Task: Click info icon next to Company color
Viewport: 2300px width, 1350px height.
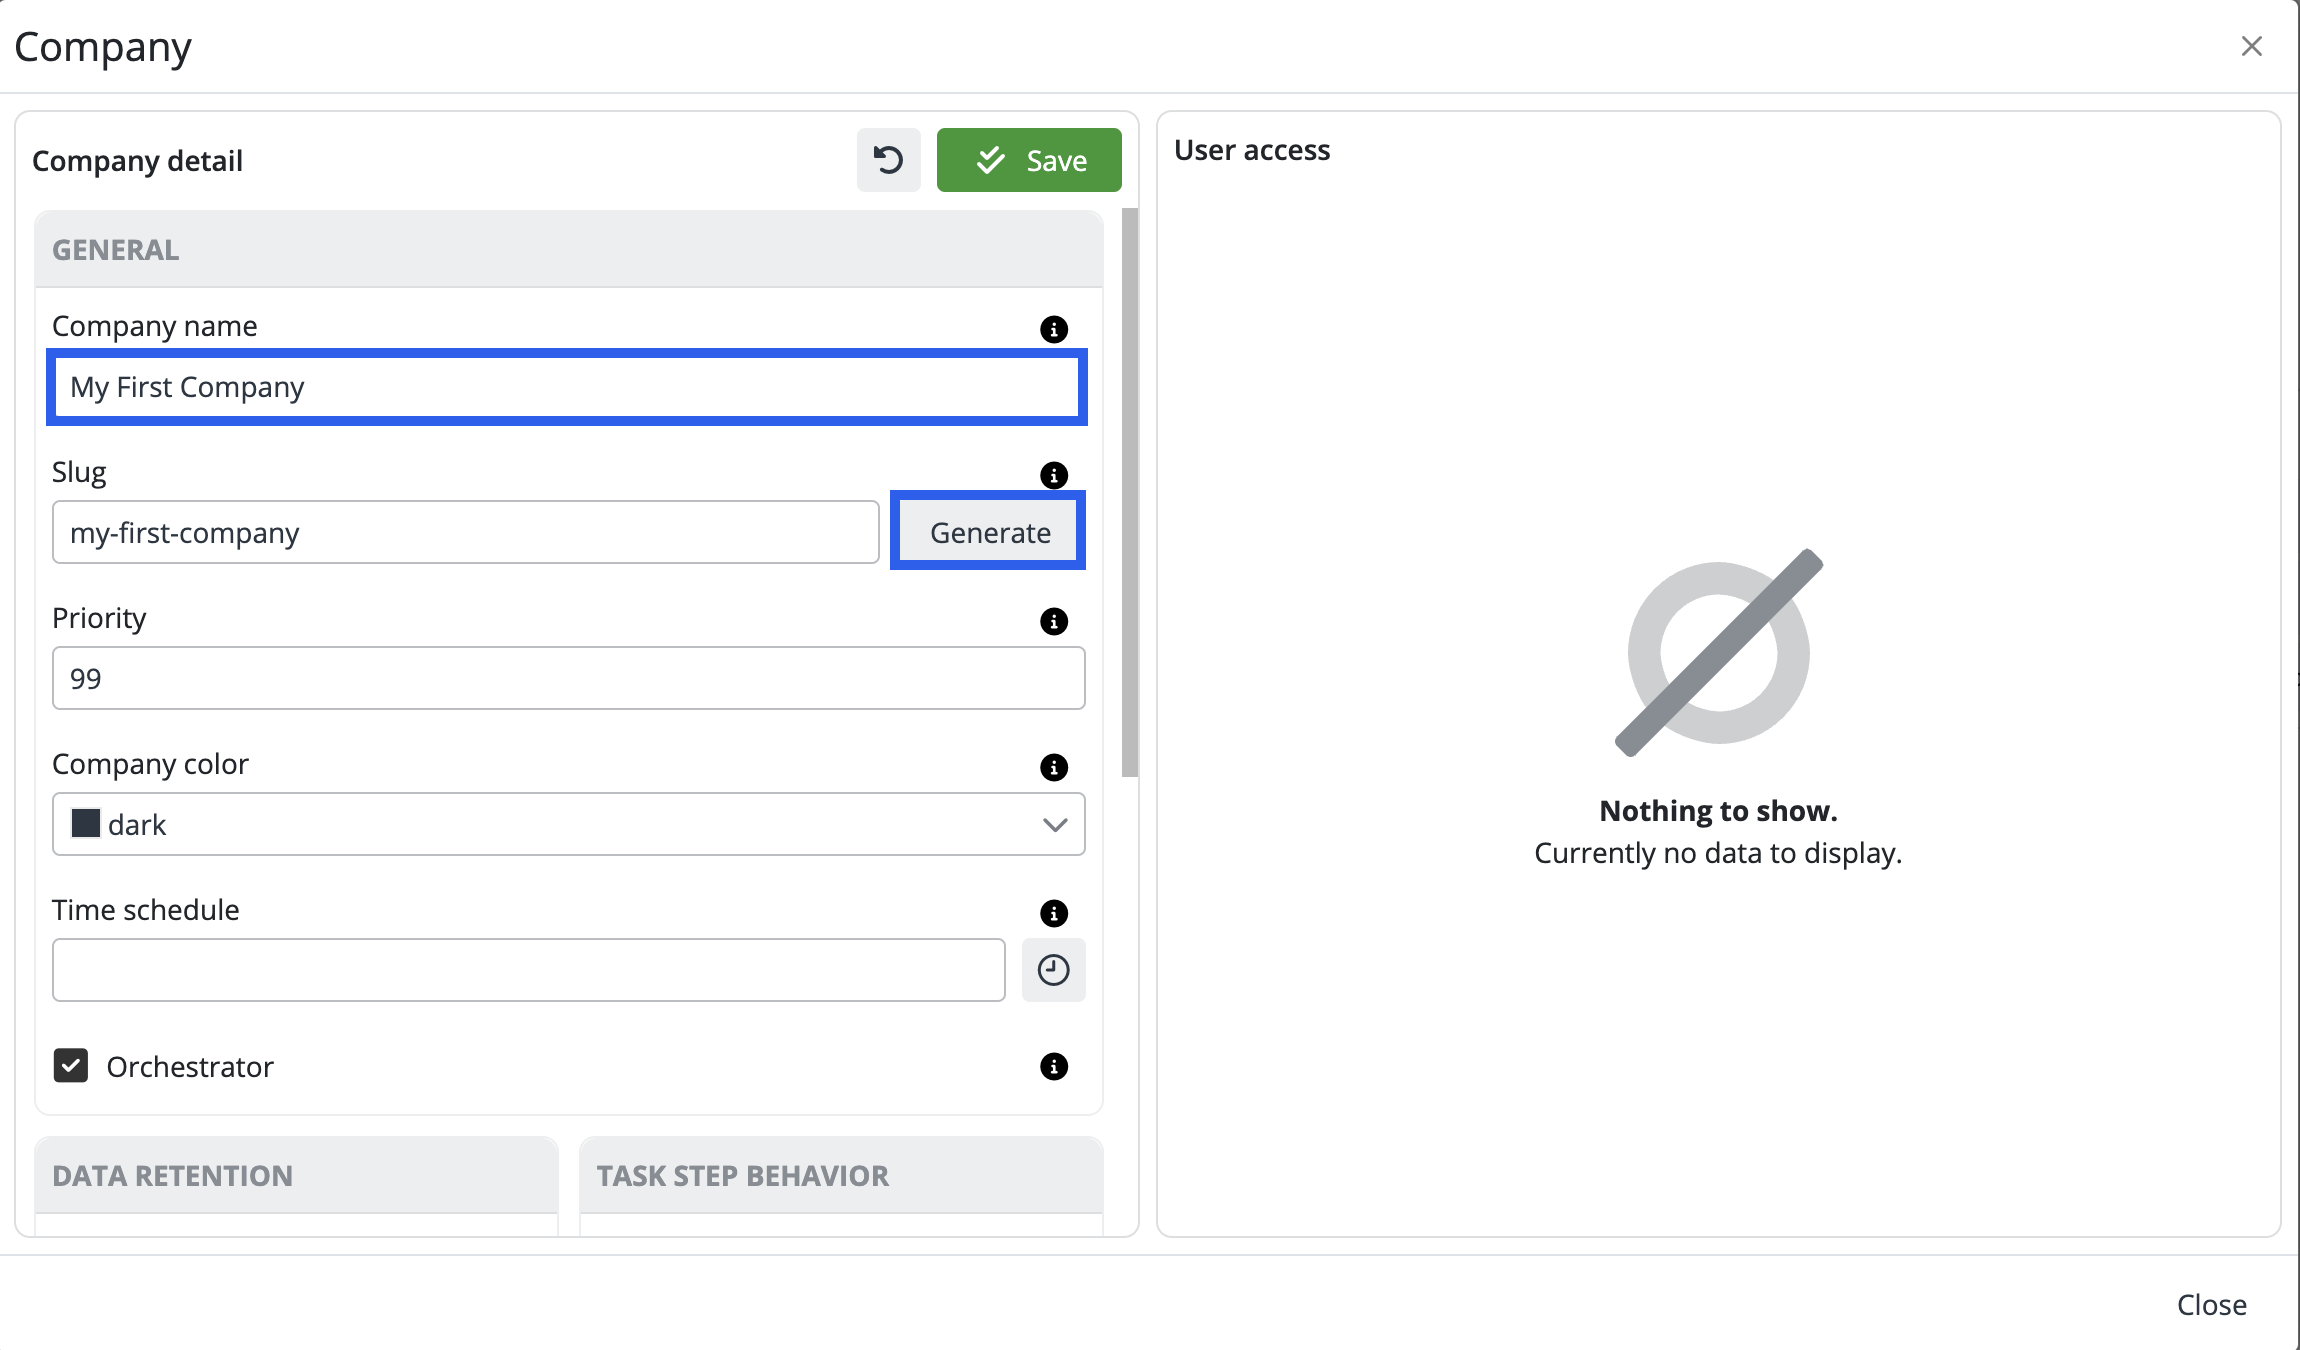Action: [1053, 767]
